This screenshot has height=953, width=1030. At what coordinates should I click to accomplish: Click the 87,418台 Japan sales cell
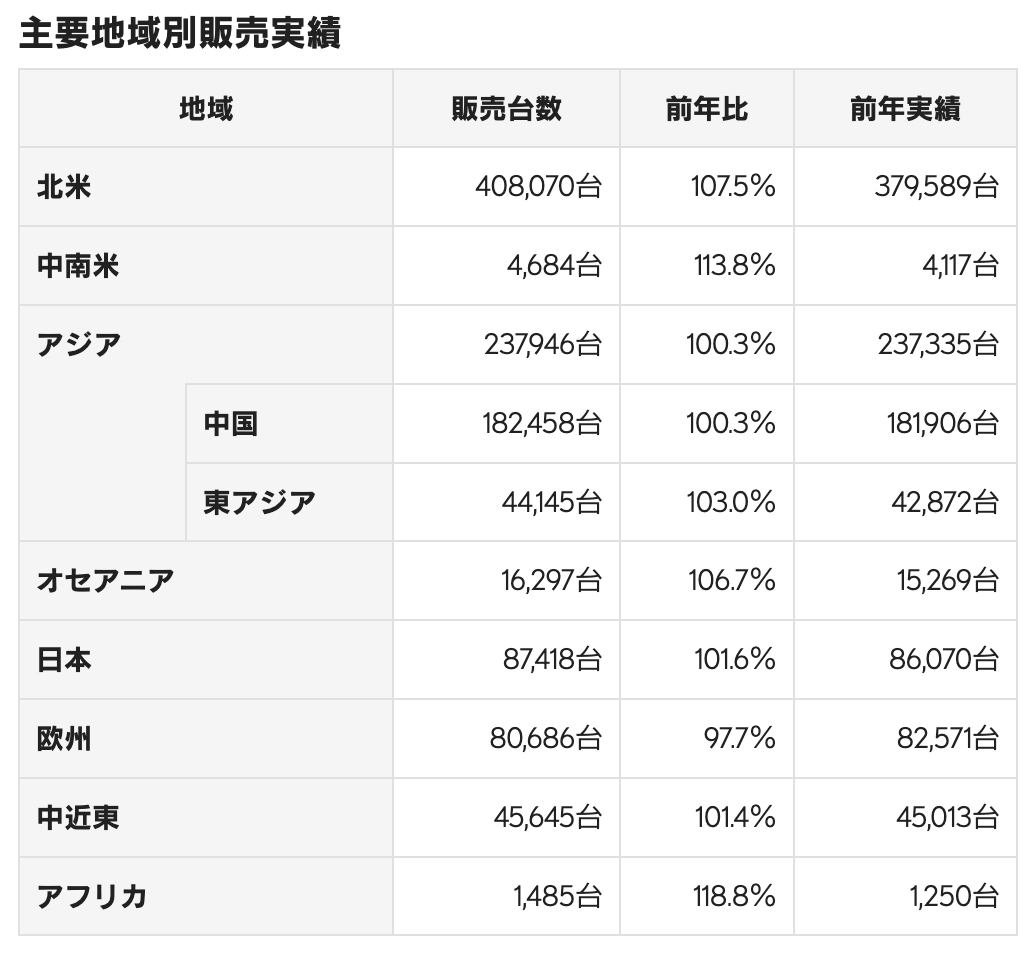[x=552, y=660]
